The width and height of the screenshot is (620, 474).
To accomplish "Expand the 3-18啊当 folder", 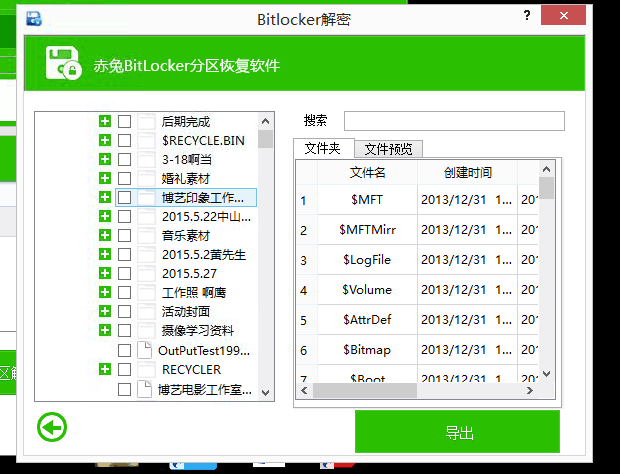I will [x=105, y=159].
